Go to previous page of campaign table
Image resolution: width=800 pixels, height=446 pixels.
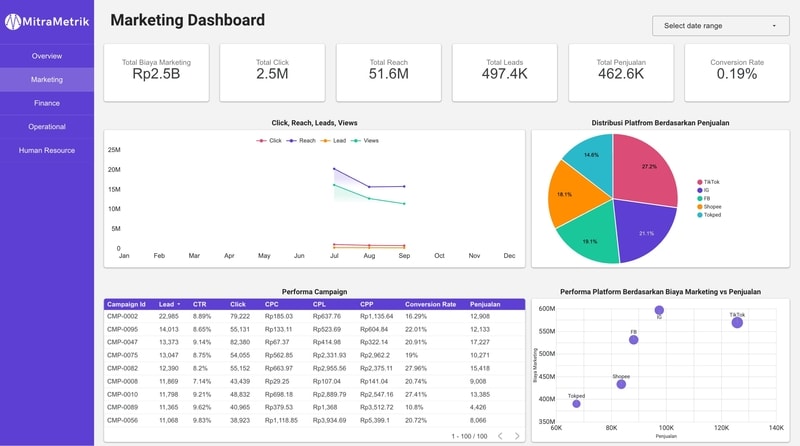[x=501, y=436]
